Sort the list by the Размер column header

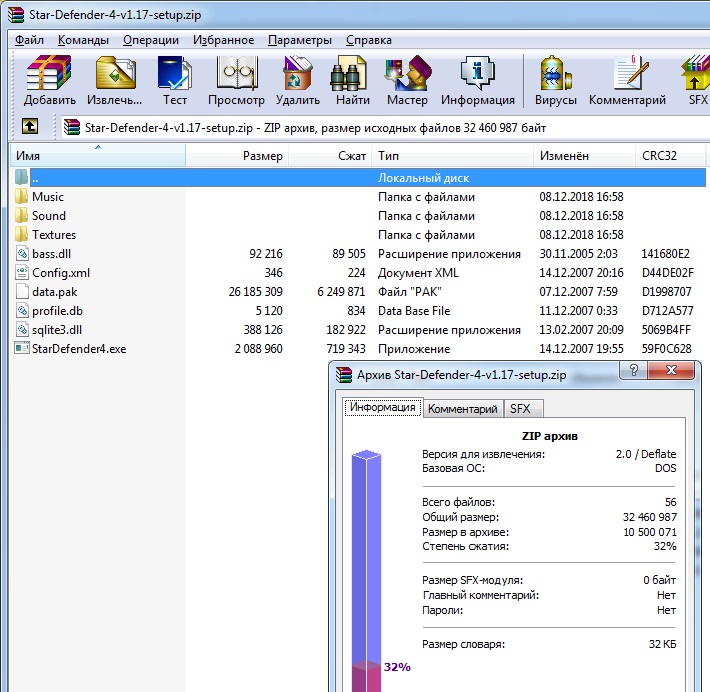coord(237,156)
